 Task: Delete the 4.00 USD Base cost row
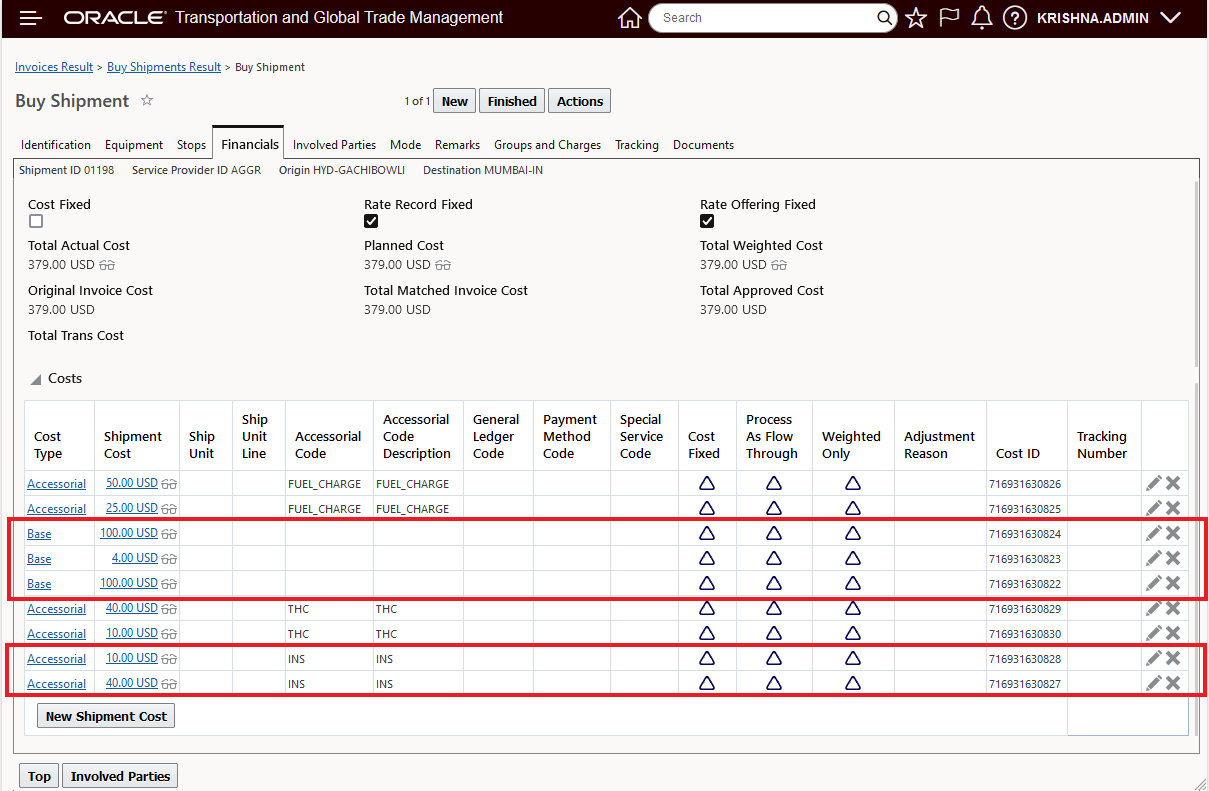(x=1173, y=558)
